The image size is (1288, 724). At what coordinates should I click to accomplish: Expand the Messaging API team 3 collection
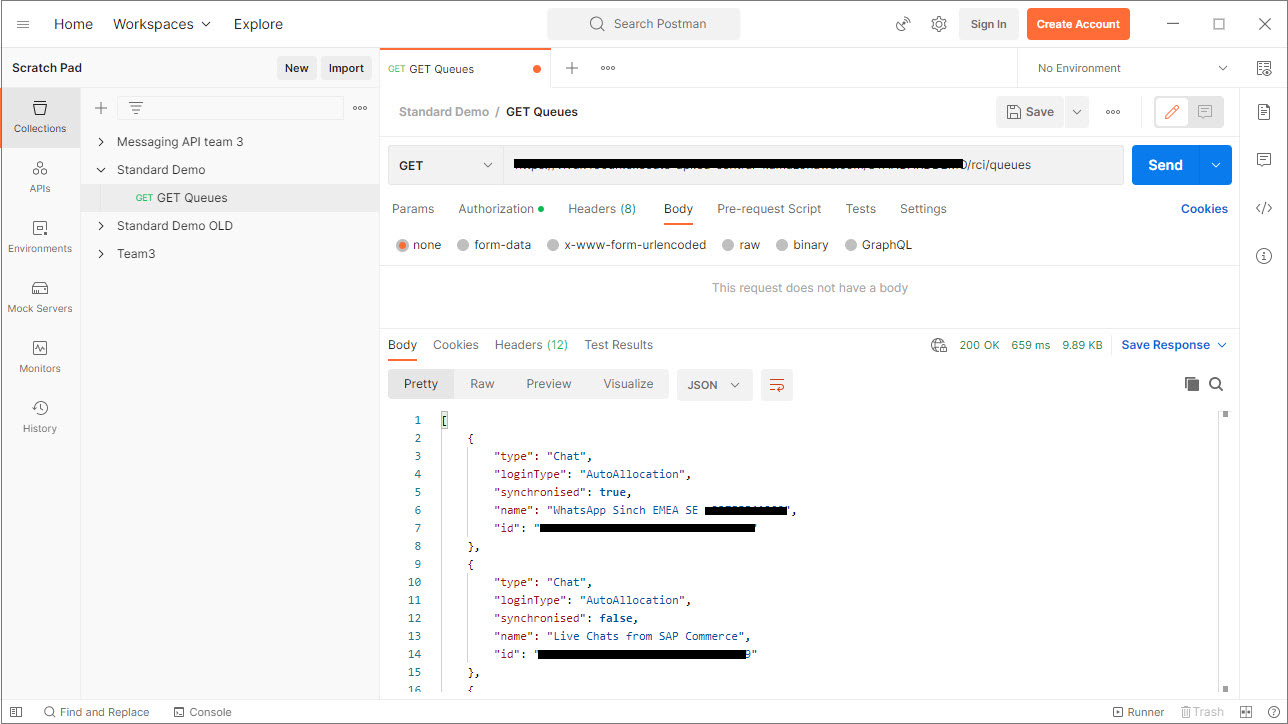[x=101, y=142]
